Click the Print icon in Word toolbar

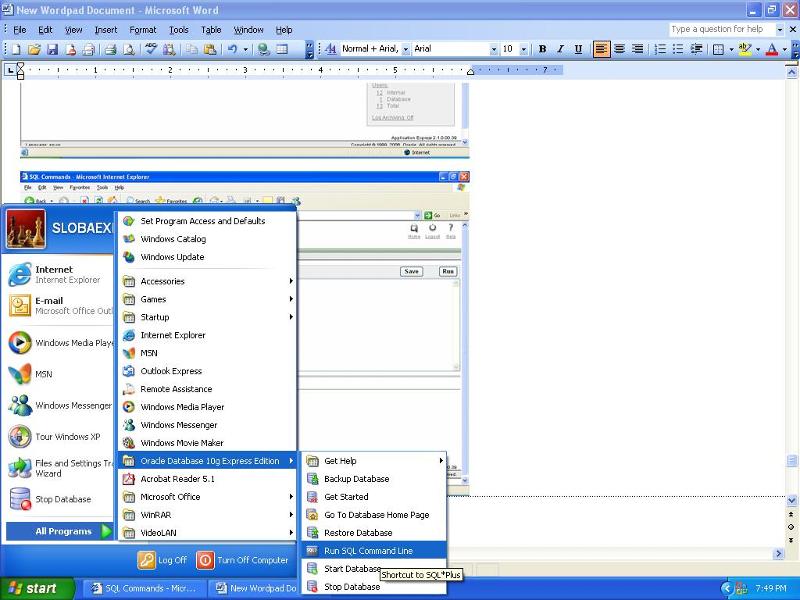click(x=111, y=49)
